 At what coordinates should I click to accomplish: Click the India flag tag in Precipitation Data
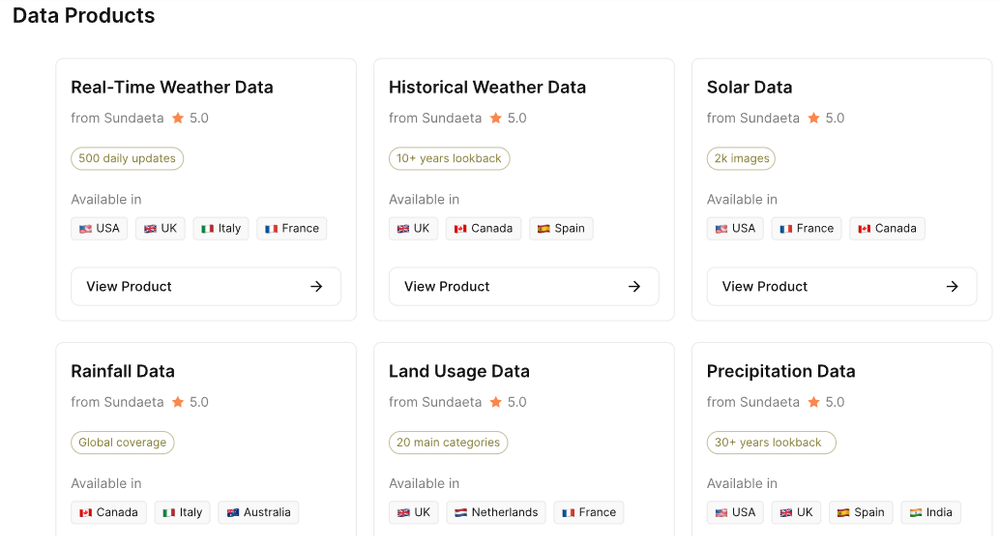point(930,512)
